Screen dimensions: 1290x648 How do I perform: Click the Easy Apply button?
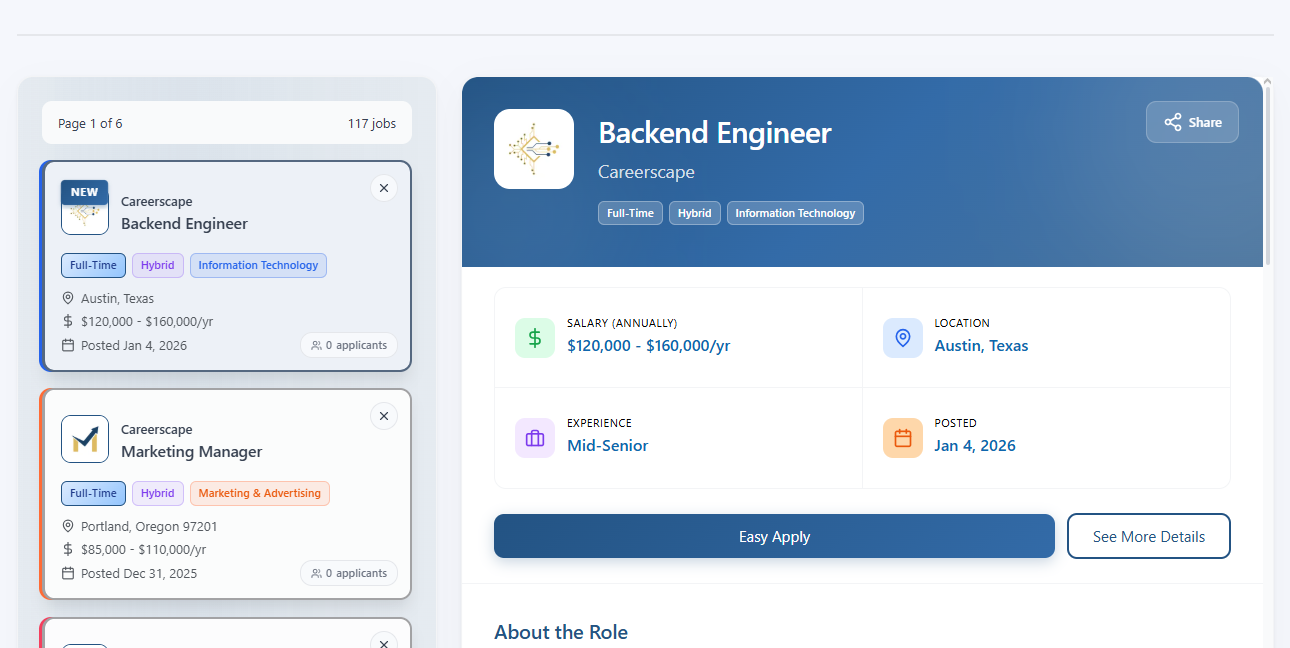point(774,536)
